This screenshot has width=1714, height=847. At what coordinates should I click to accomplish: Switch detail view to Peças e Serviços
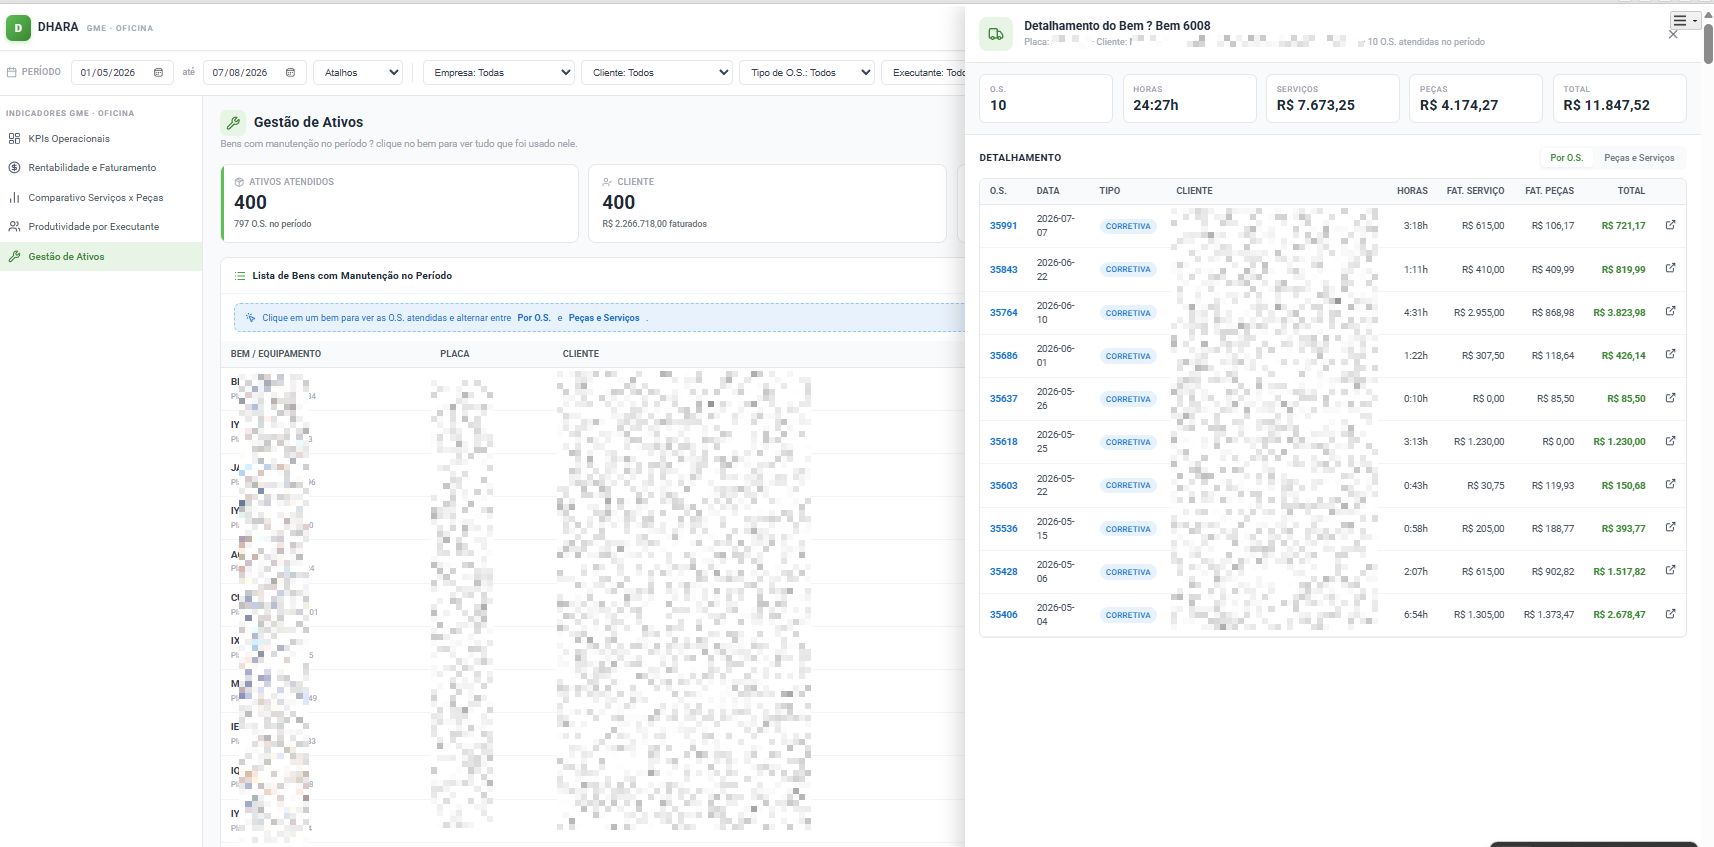coord(1639,158)
